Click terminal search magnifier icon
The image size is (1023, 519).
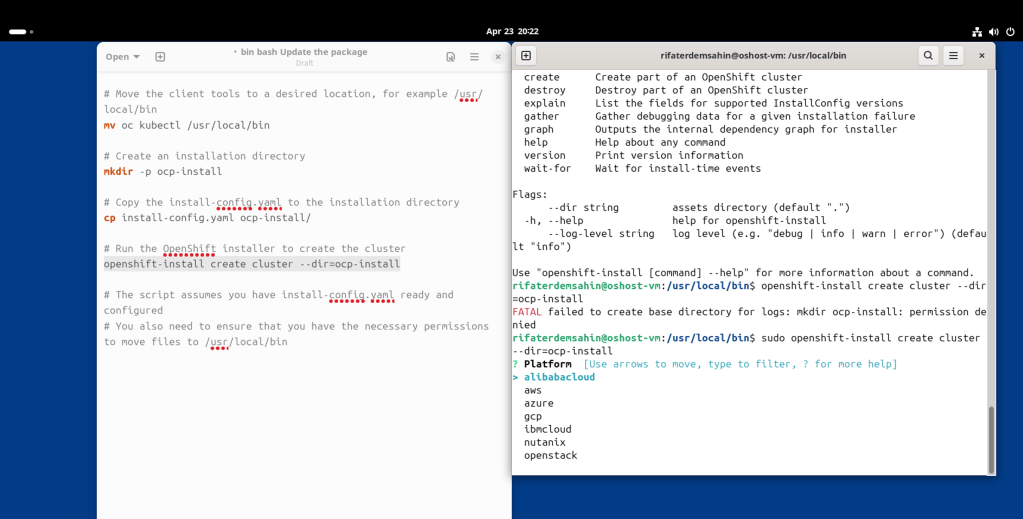coord(928,55)
